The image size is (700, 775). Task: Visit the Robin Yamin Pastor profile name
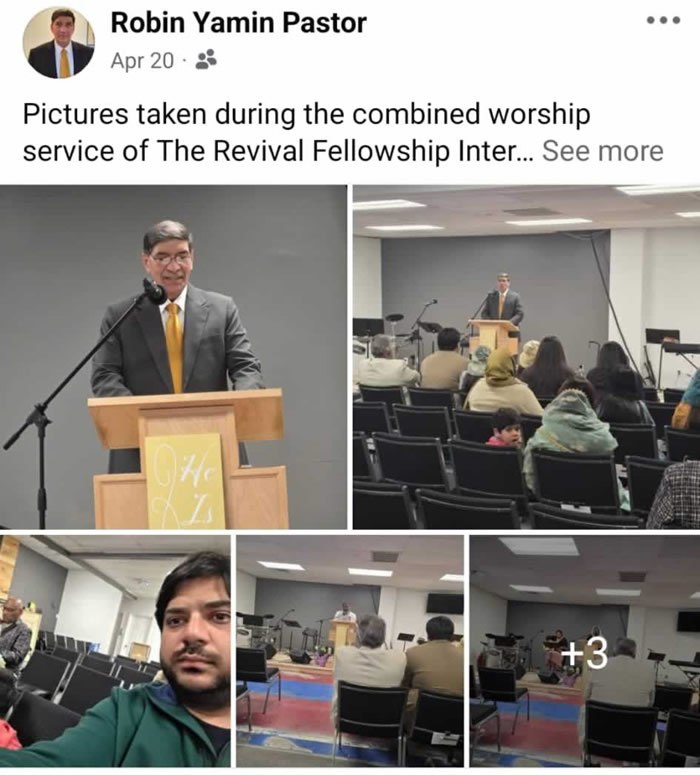(x=238, y=23)
